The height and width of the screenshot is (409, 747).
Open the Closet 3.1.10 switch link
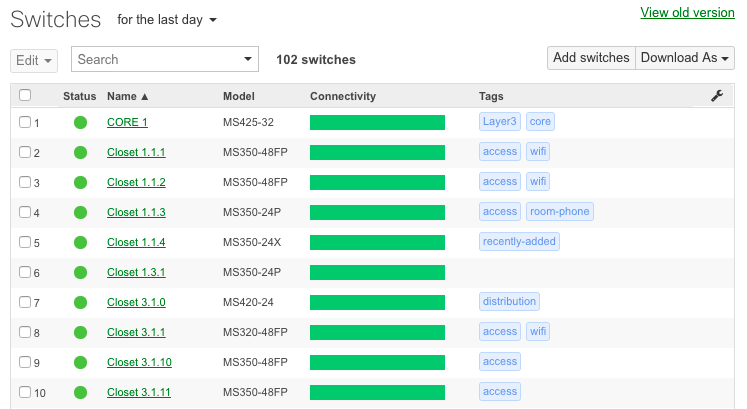click(x=139, y=362)
